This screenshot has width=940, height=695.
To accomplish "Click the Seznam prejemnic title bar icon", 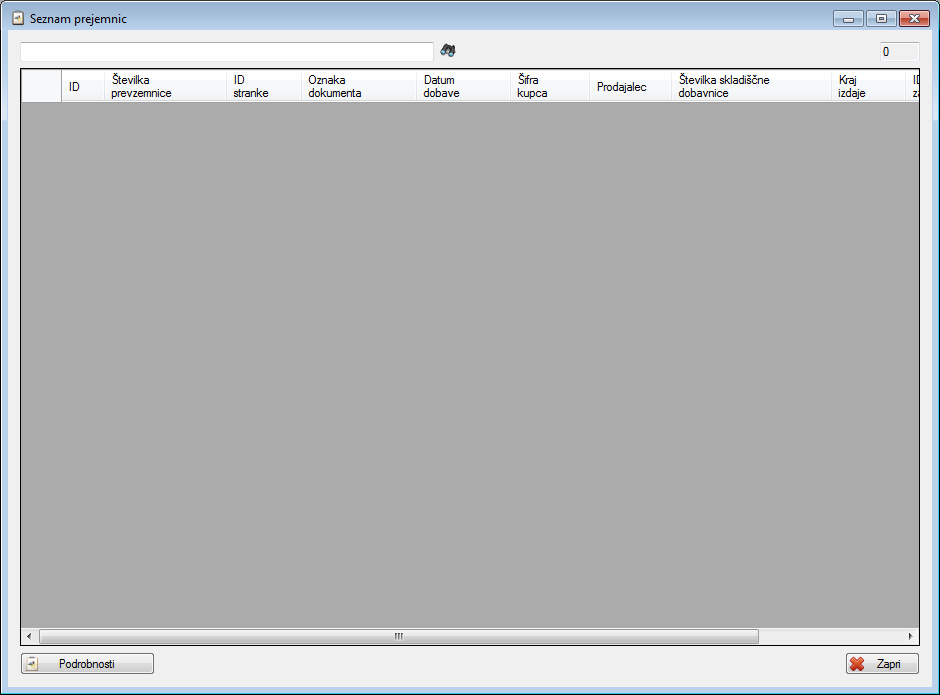I will [17, 19].
